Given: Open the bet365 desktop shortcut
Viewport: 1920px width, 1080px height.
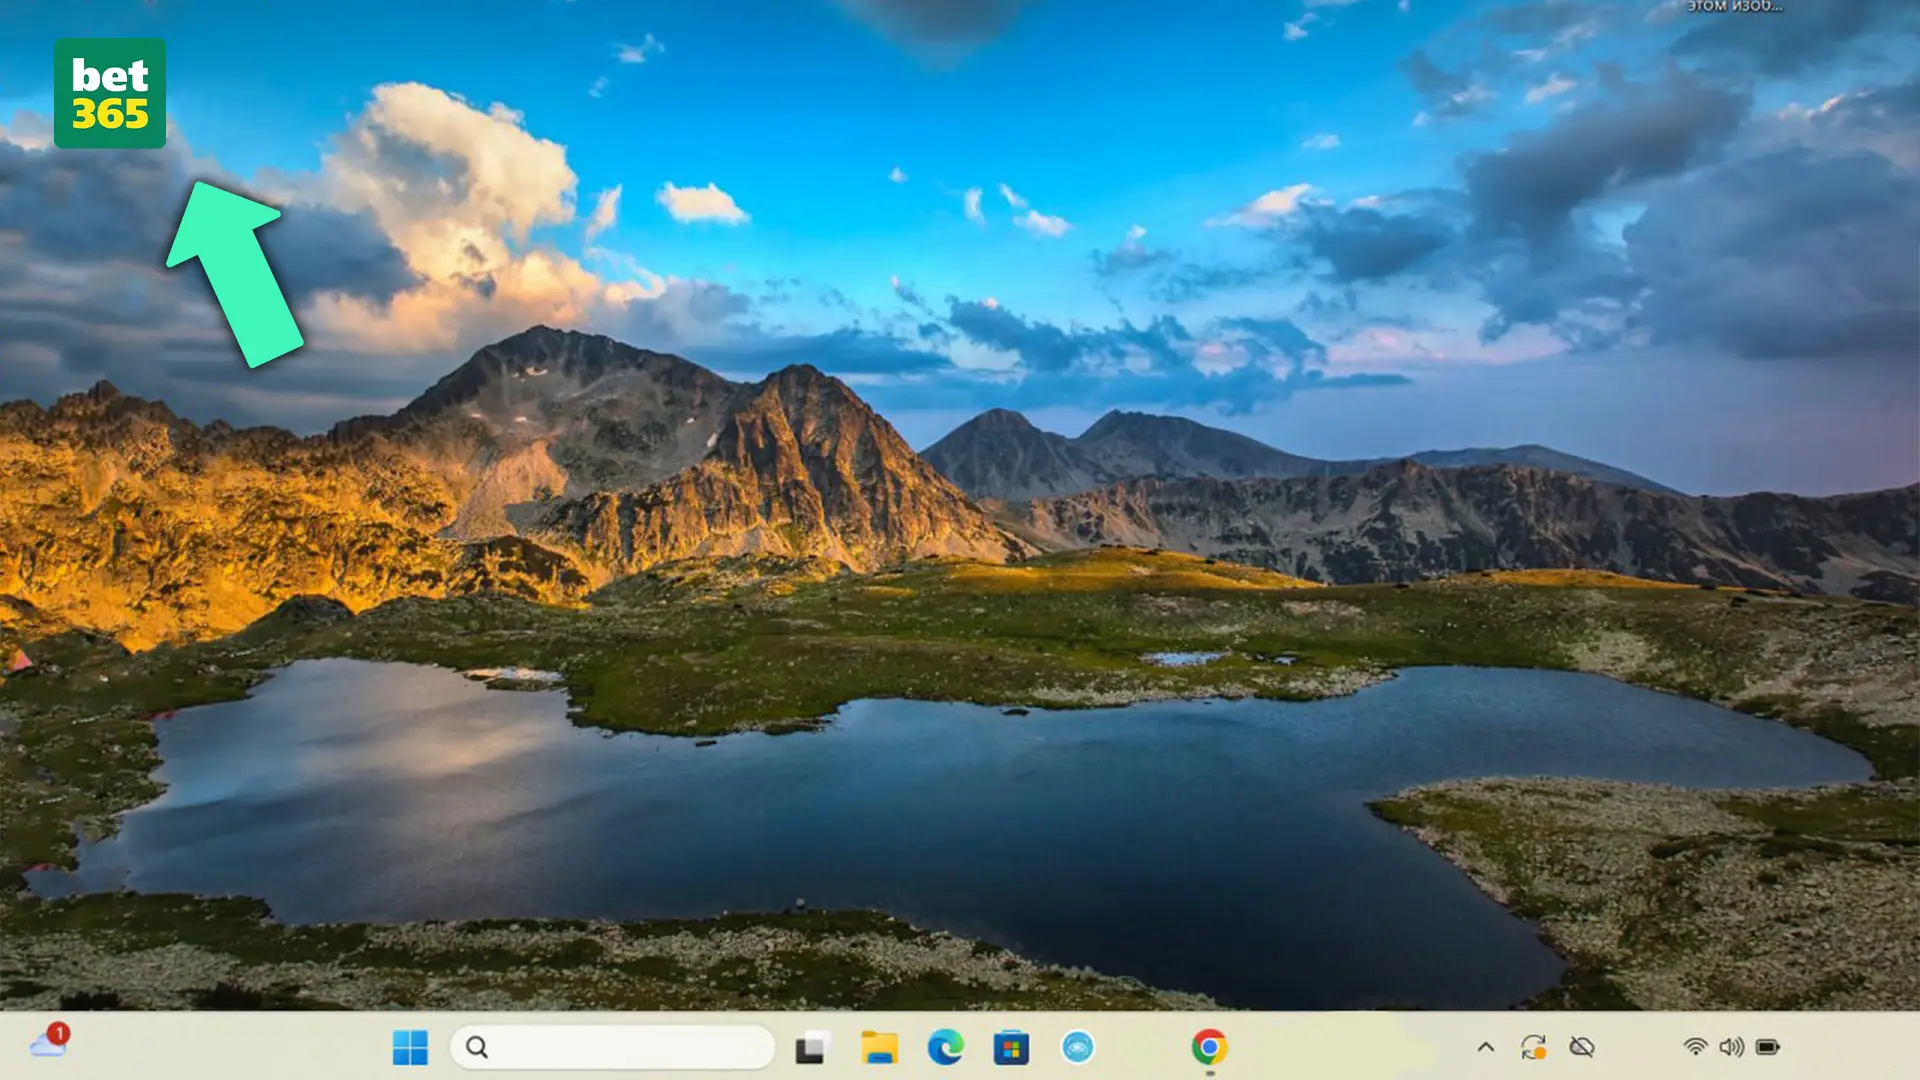Looking at the screenshot, I should click(110, 94).
